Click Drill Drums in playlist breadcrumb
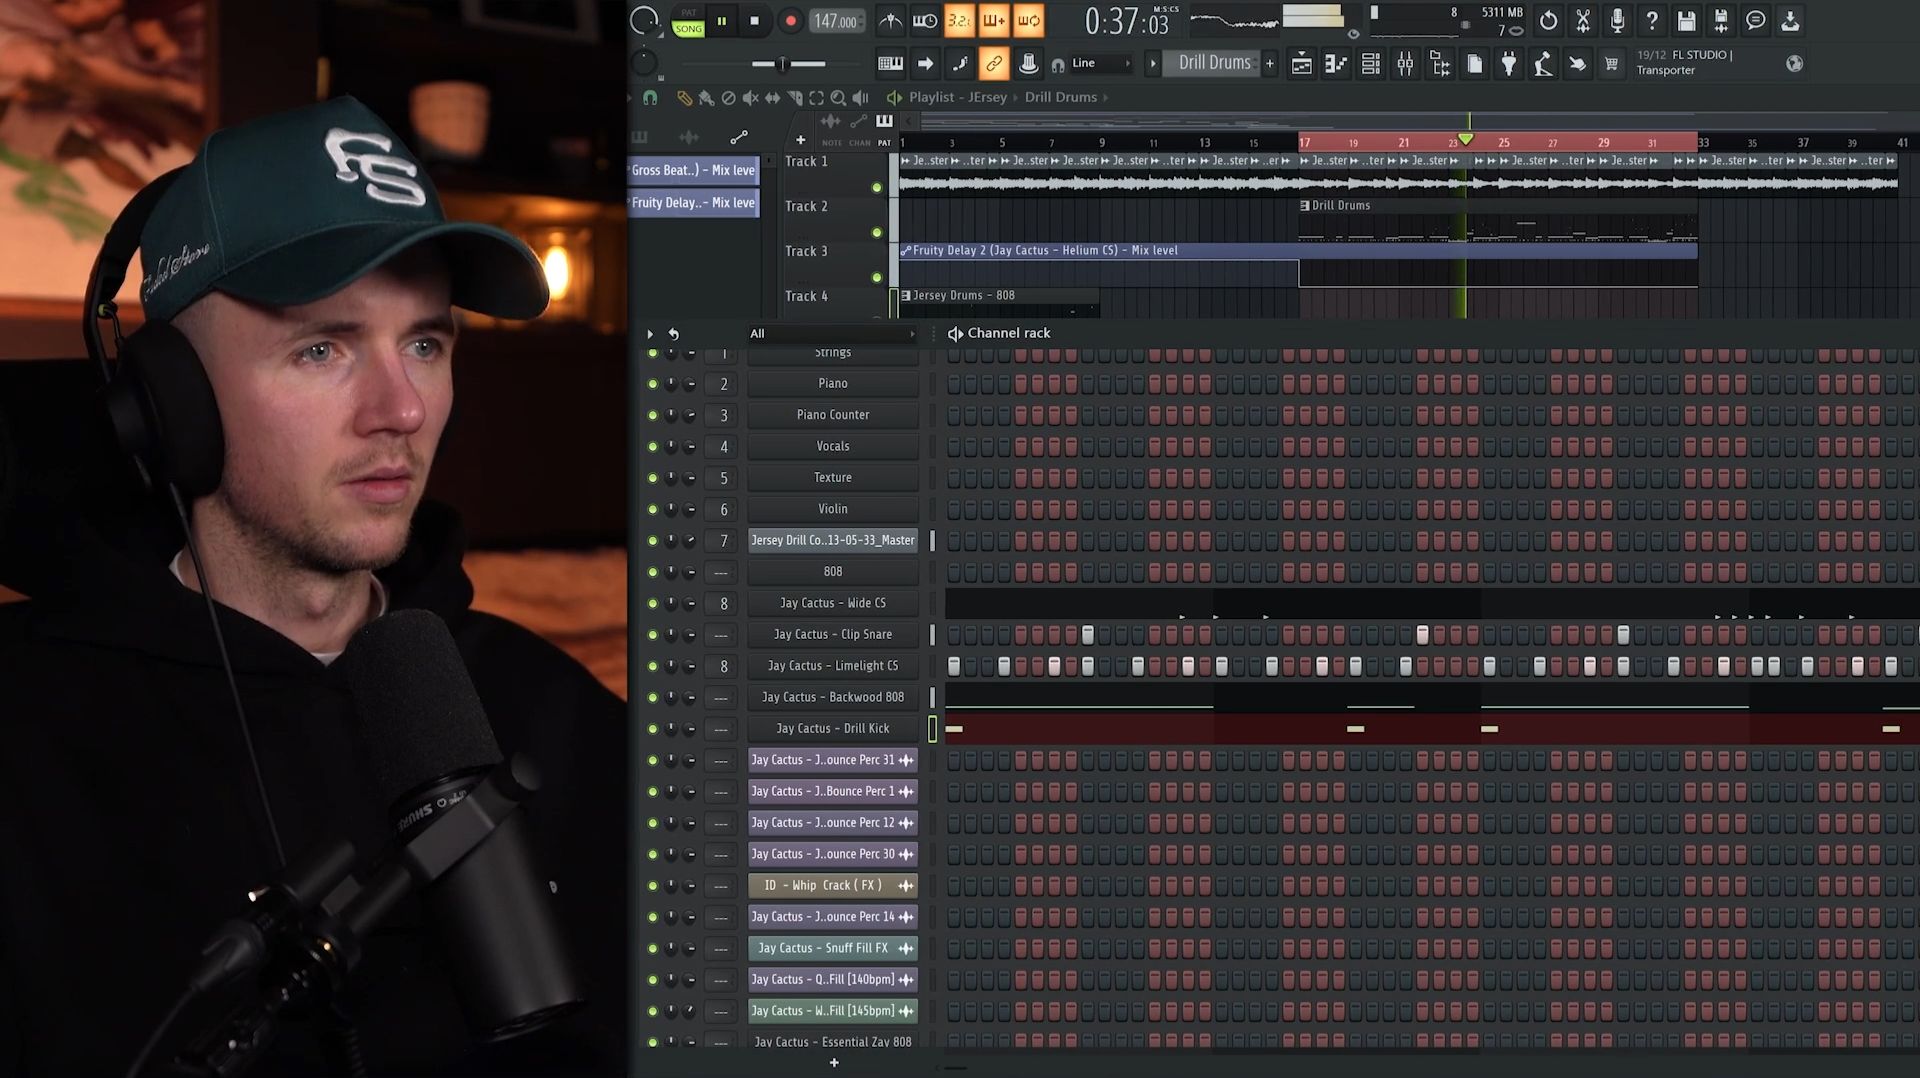This screenshot has width=1920, height=1078. (x=1060, y=97)
